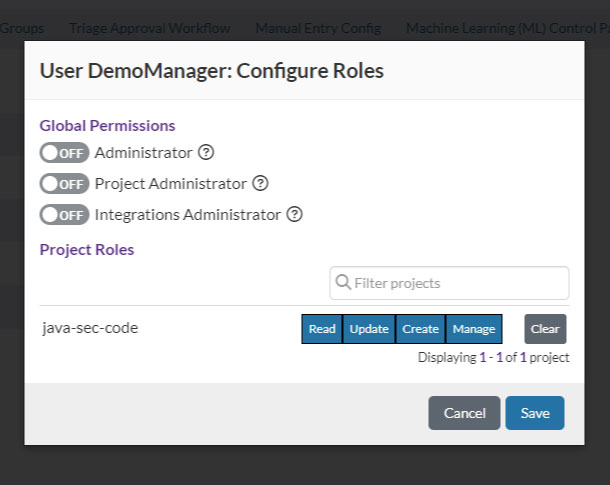Open the Manual Entry Config tab behind the dialog
The width and height of the screenshot is (610, 485).
(x=318, y=28)
